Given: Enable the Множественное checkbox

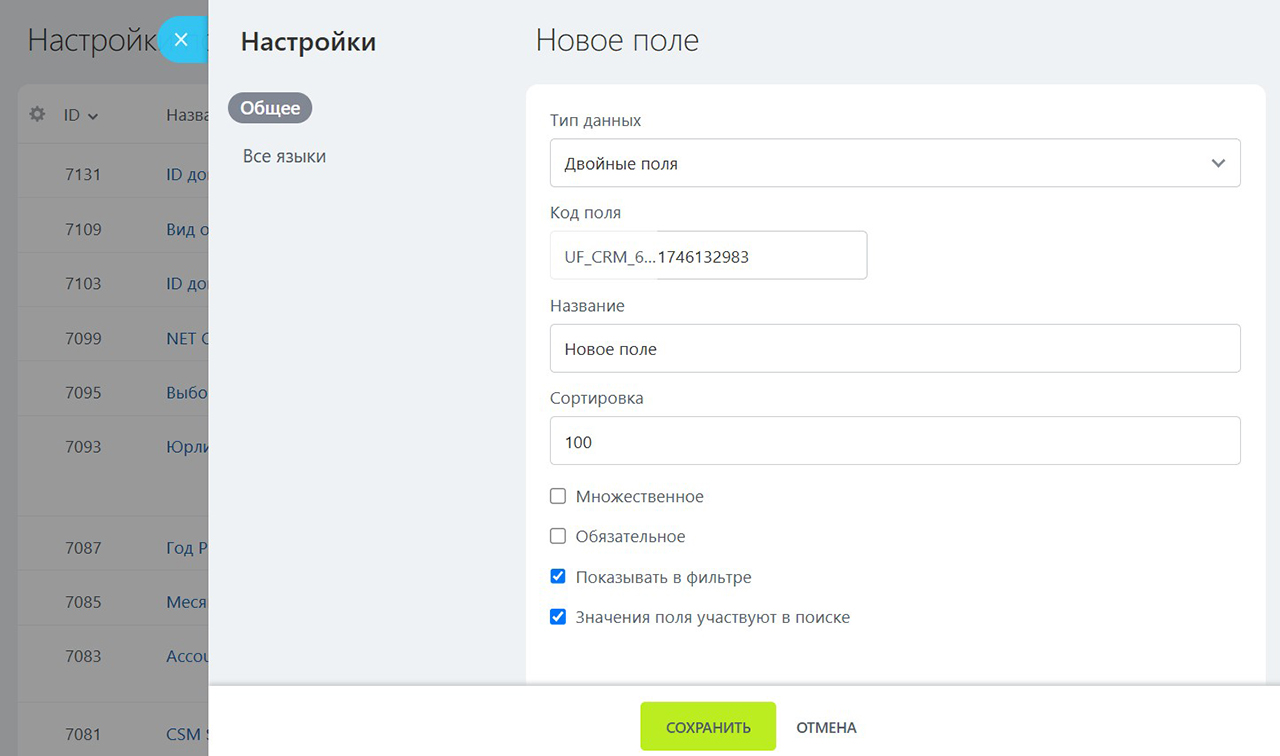Looking at the screenshot, I should tap(558, 496).
